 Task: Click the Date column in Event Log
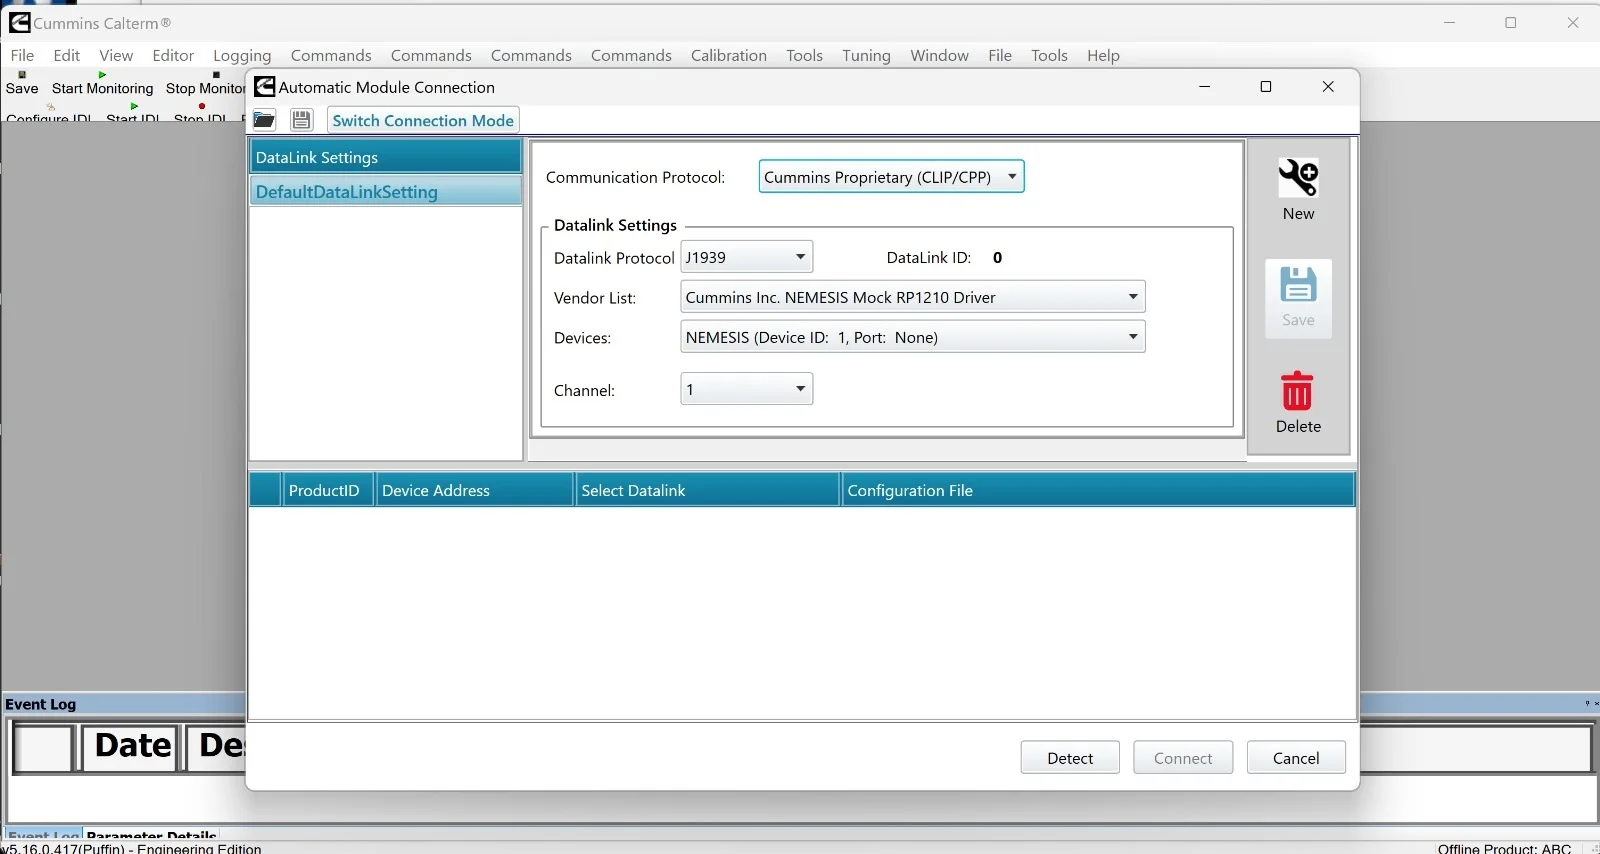(x=132, y=748)
